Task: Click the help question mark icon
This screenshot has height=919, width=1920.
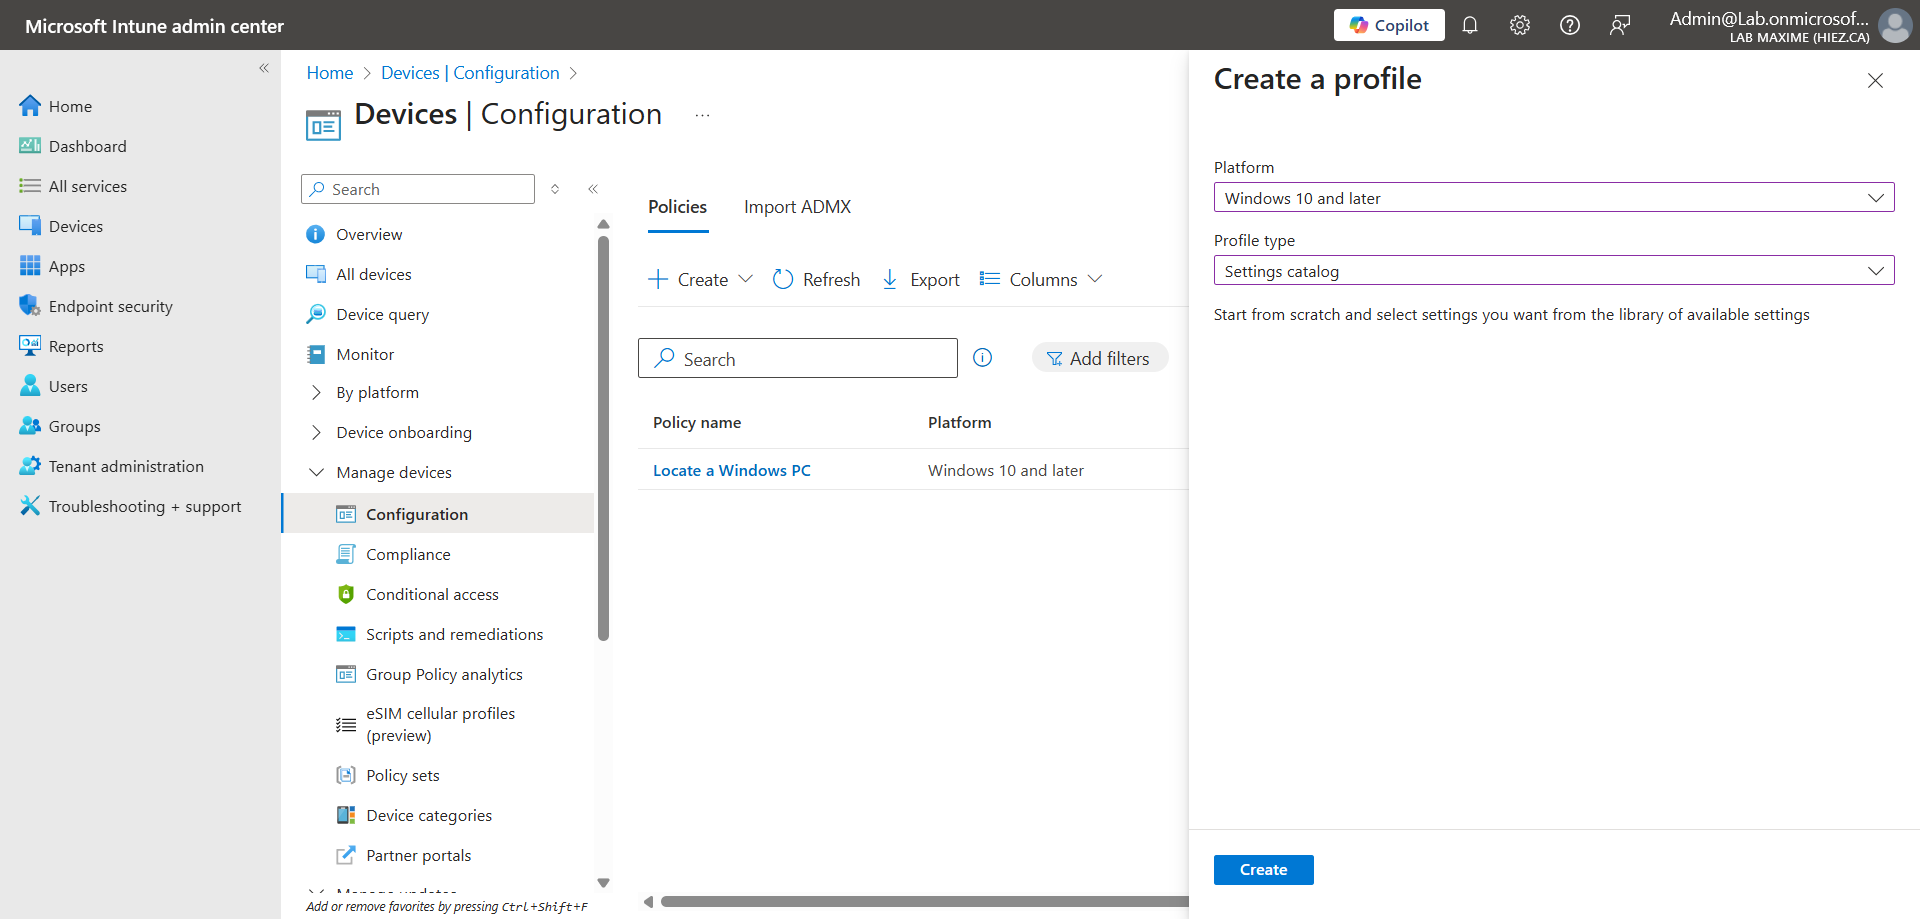Action: point(1569,25)
